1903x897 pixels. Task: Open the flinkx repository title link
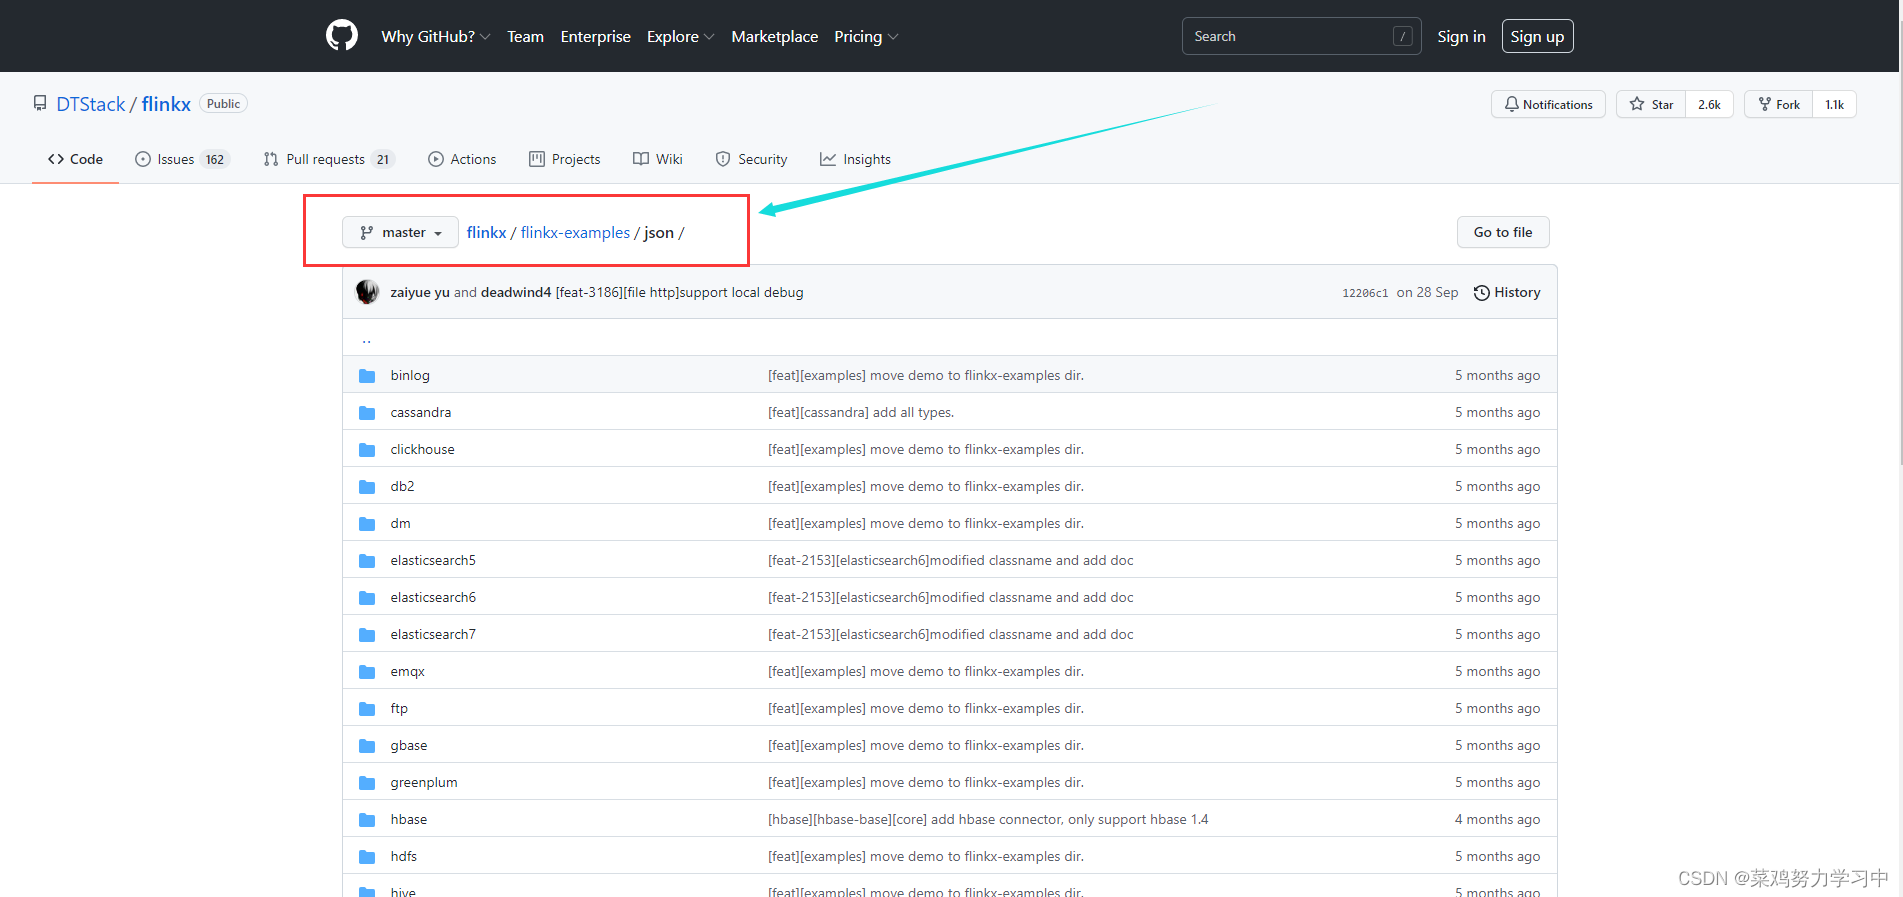click(x=166, y=104)
